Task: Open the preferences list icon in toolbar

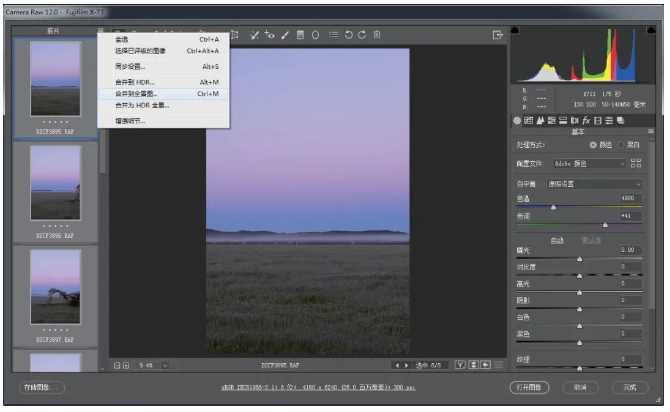Action: [333, 35]
